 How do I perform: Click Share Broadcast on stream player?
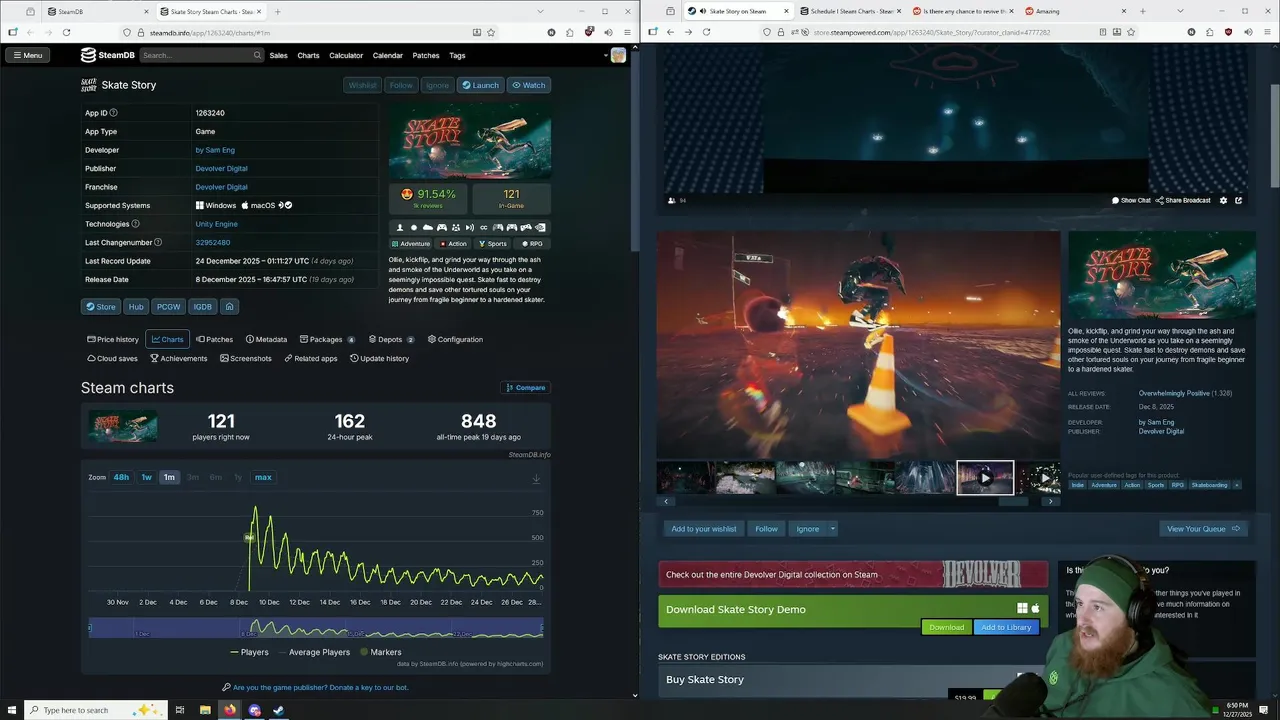[x=1183, y=200]
